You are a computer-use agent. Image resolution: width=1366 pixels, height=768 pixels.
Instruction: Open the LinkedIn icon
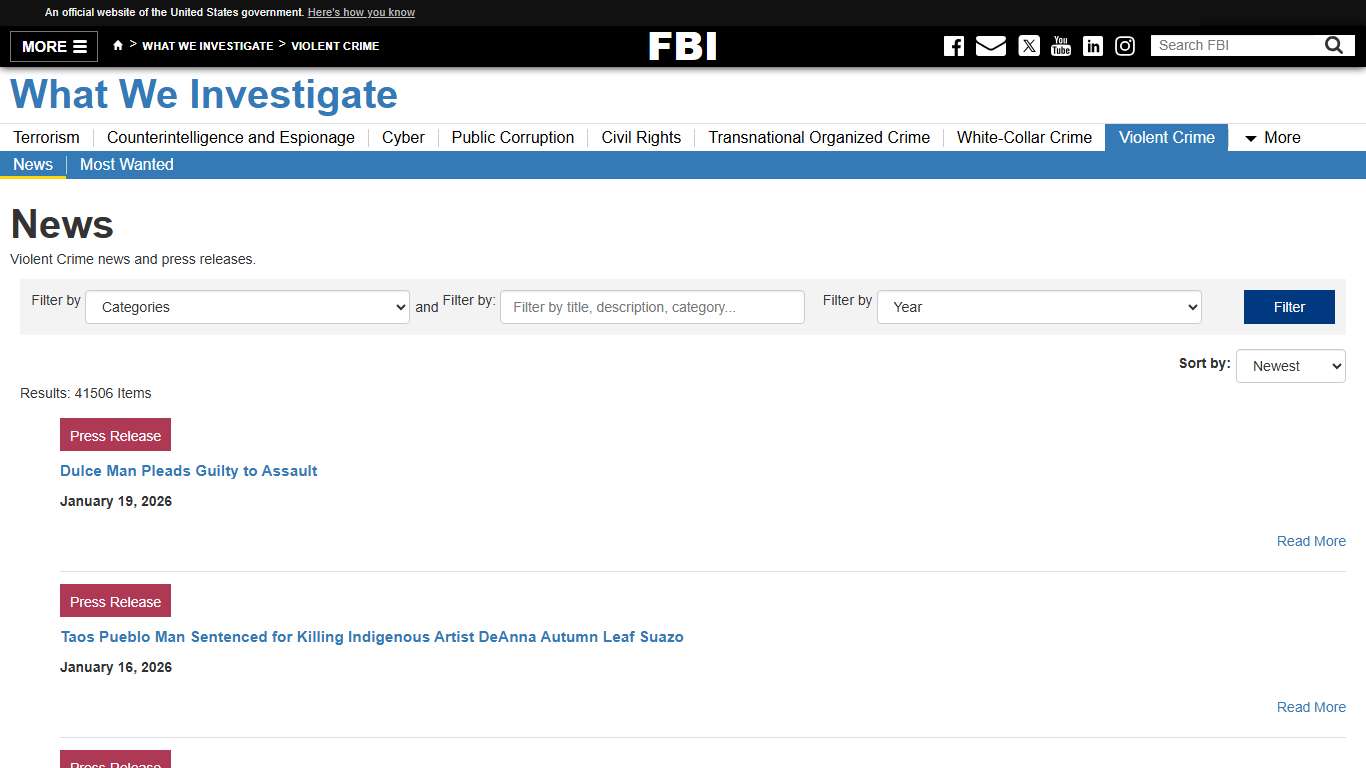(1092, 45)
